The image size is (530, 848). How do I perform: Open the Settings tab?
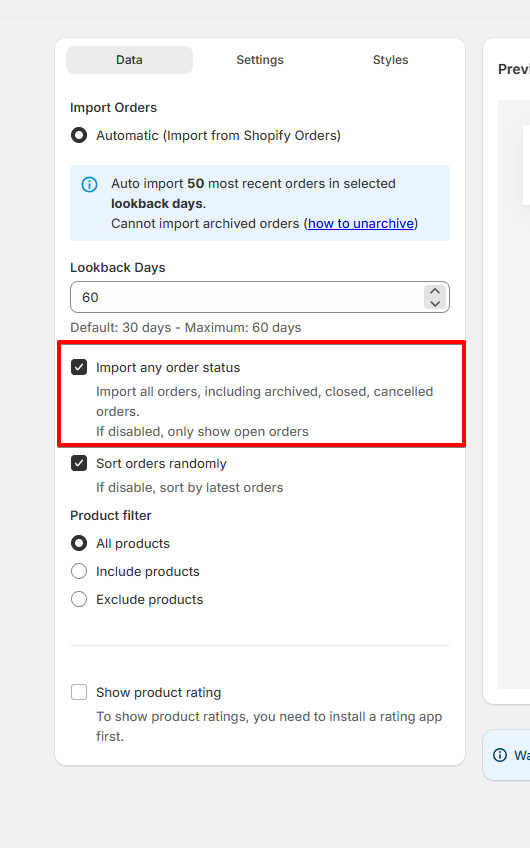tap(260, 60)
